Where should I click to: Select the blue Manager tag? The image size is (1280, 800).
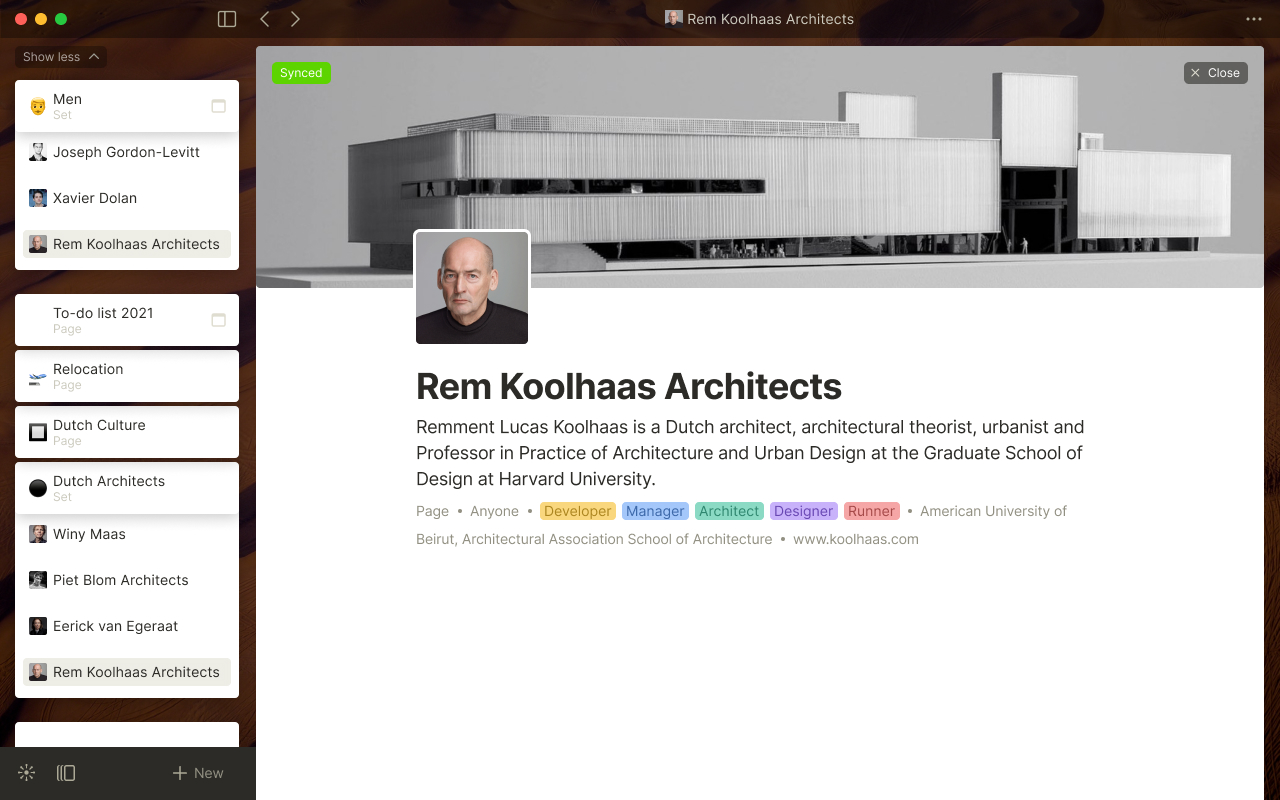pyautogui.click(x=655, y=511)
